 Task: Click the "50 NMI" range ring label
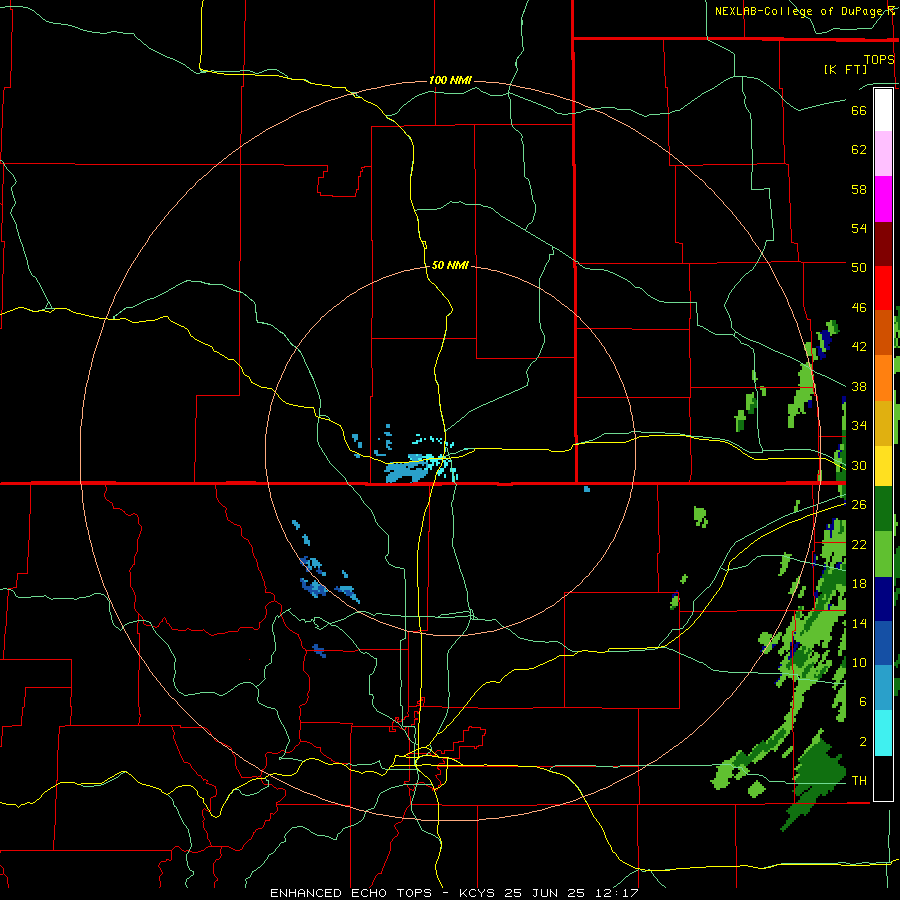coord(450,265)
